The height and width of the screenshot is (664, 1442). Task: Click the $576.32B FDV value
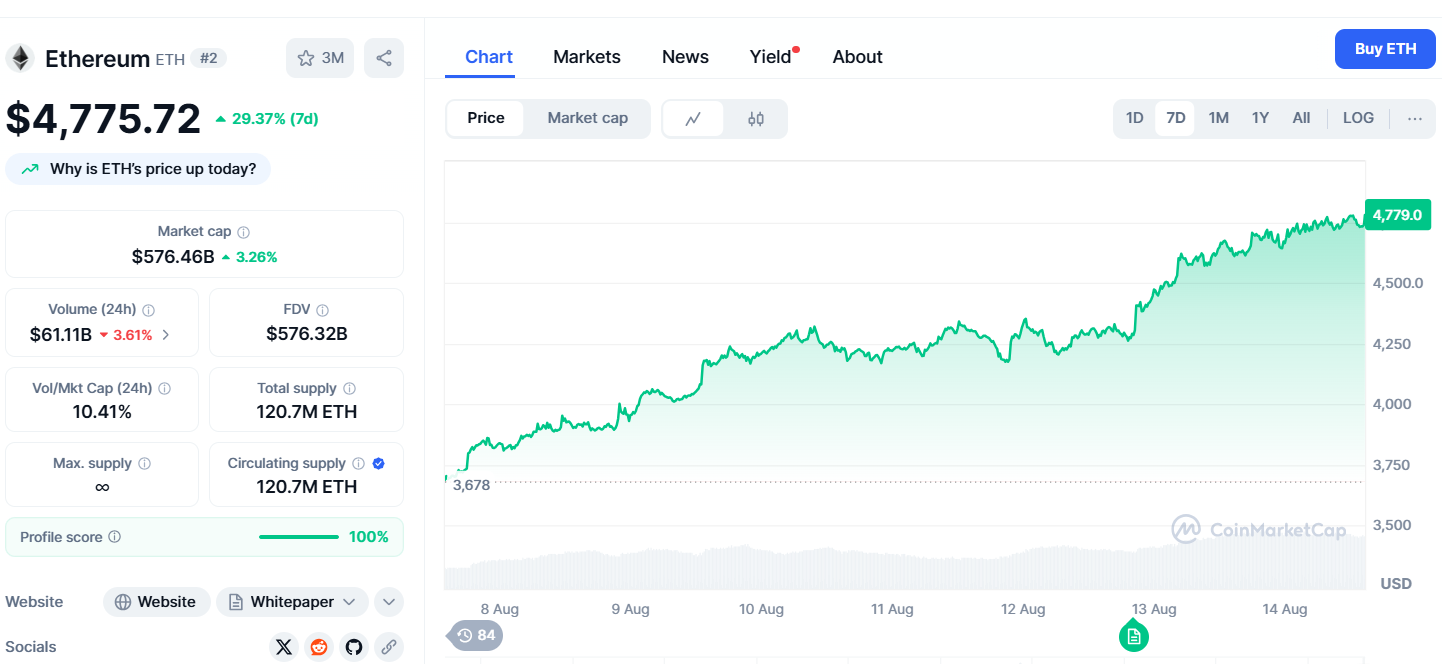pos(307,334)
